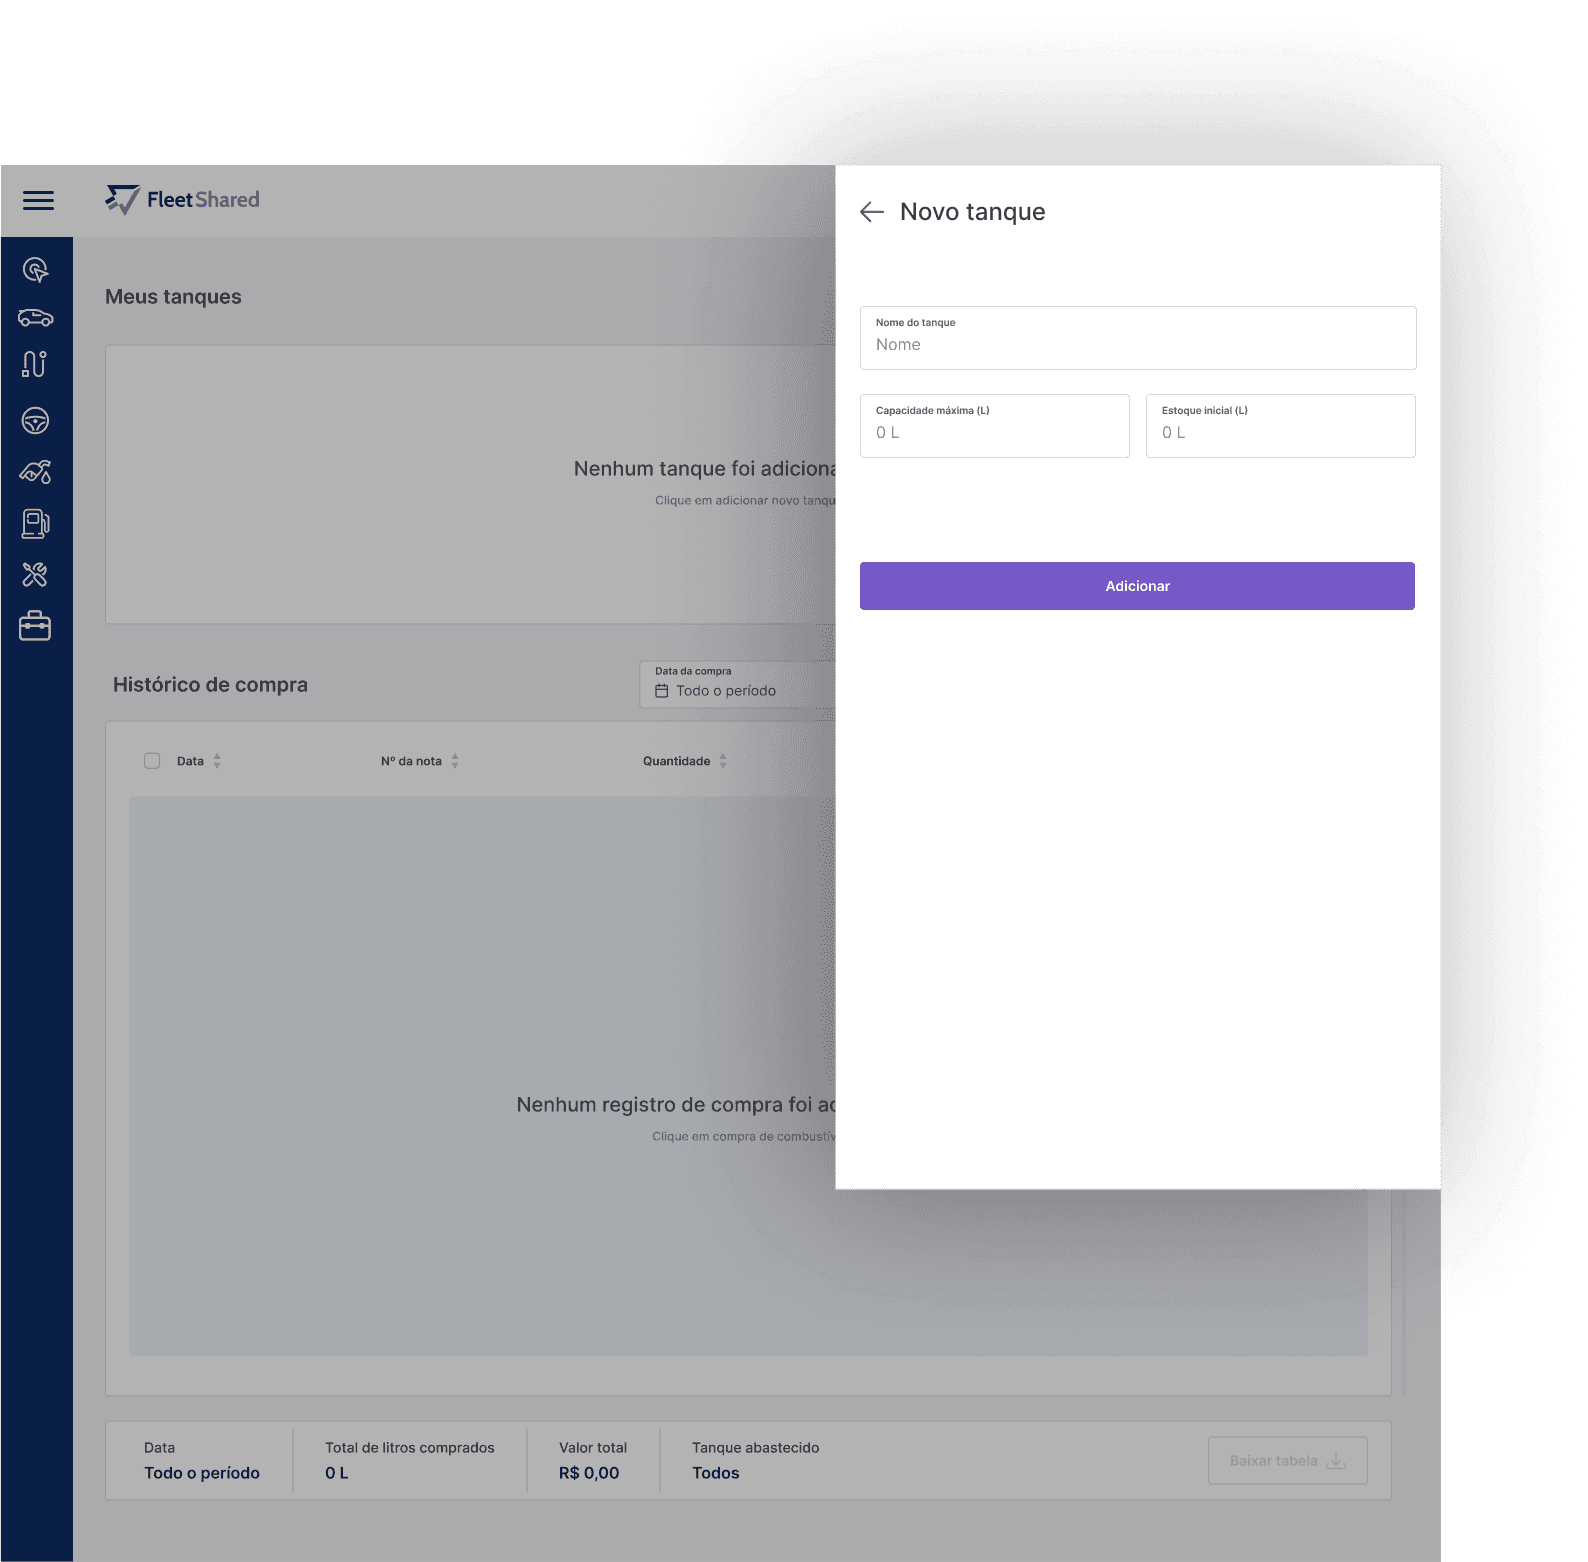
Task: Click the 'R$ 0,00' total value
Action: point(589,1473)
